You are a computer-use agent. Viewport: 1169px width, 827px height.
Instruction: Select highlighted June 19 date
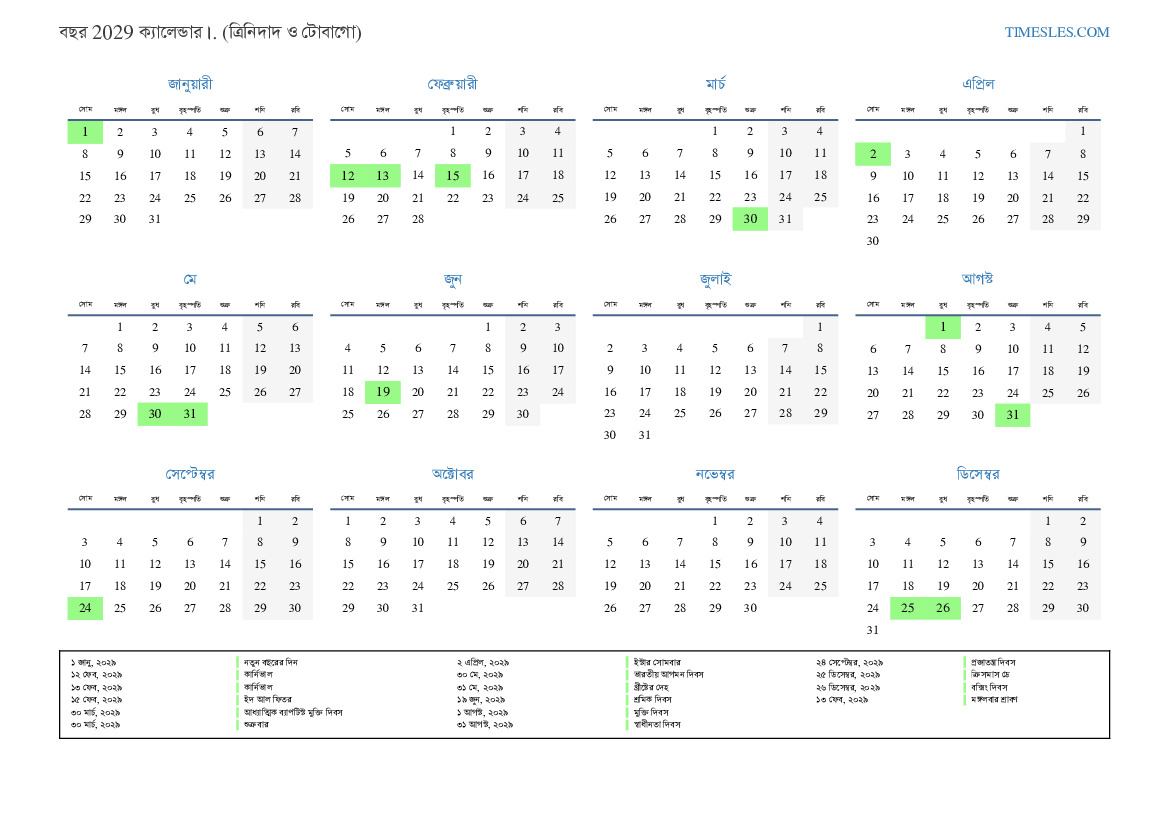(383, 392)
